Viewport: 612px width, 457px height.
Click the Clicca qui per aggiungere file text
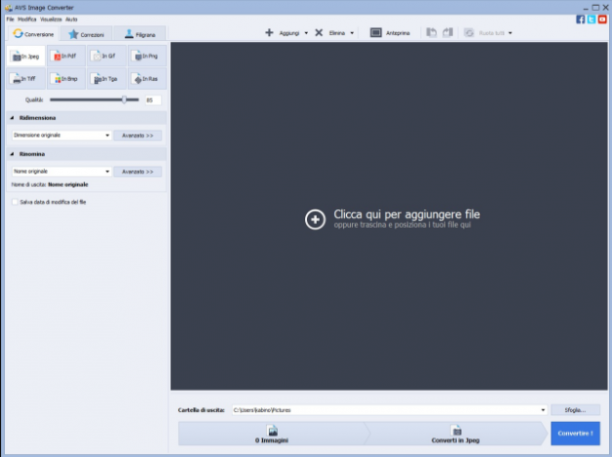click(407, 214)
